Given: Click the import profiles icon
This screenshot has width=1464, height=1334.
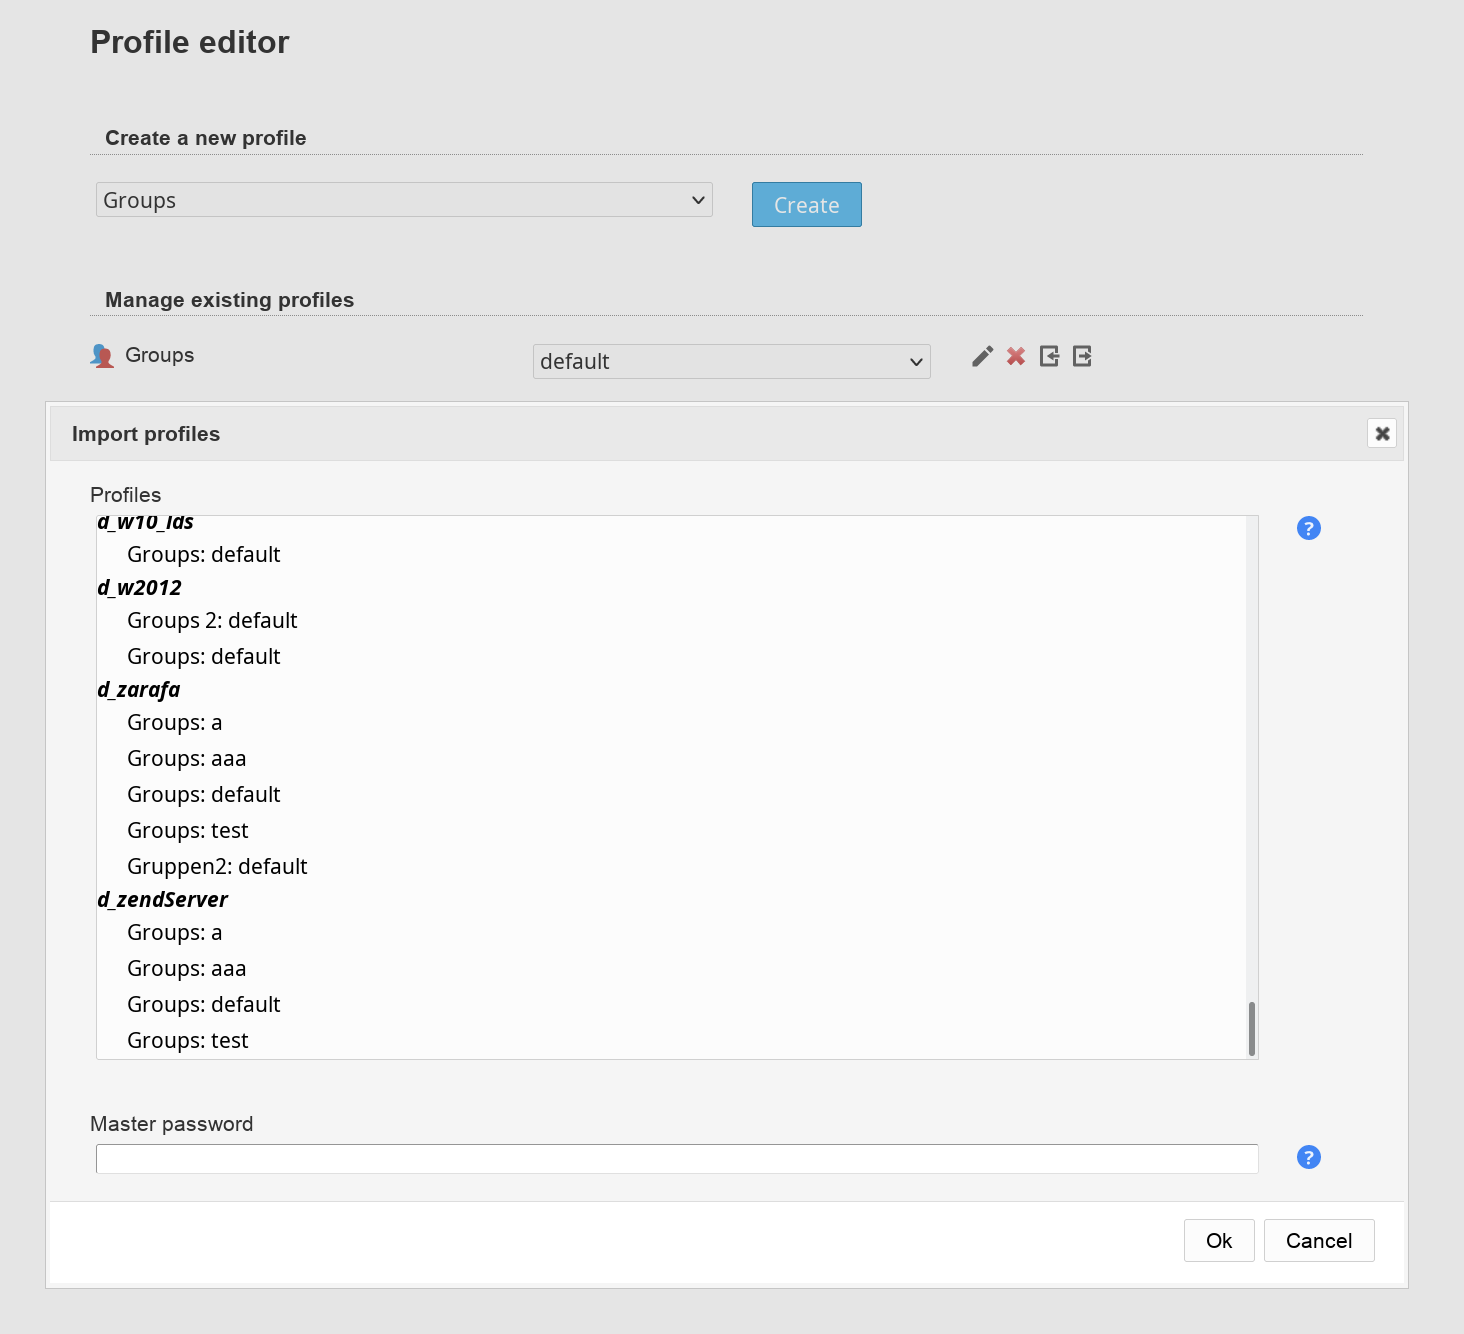Looking at the screenshot, I should click(x=1049, y=356).
